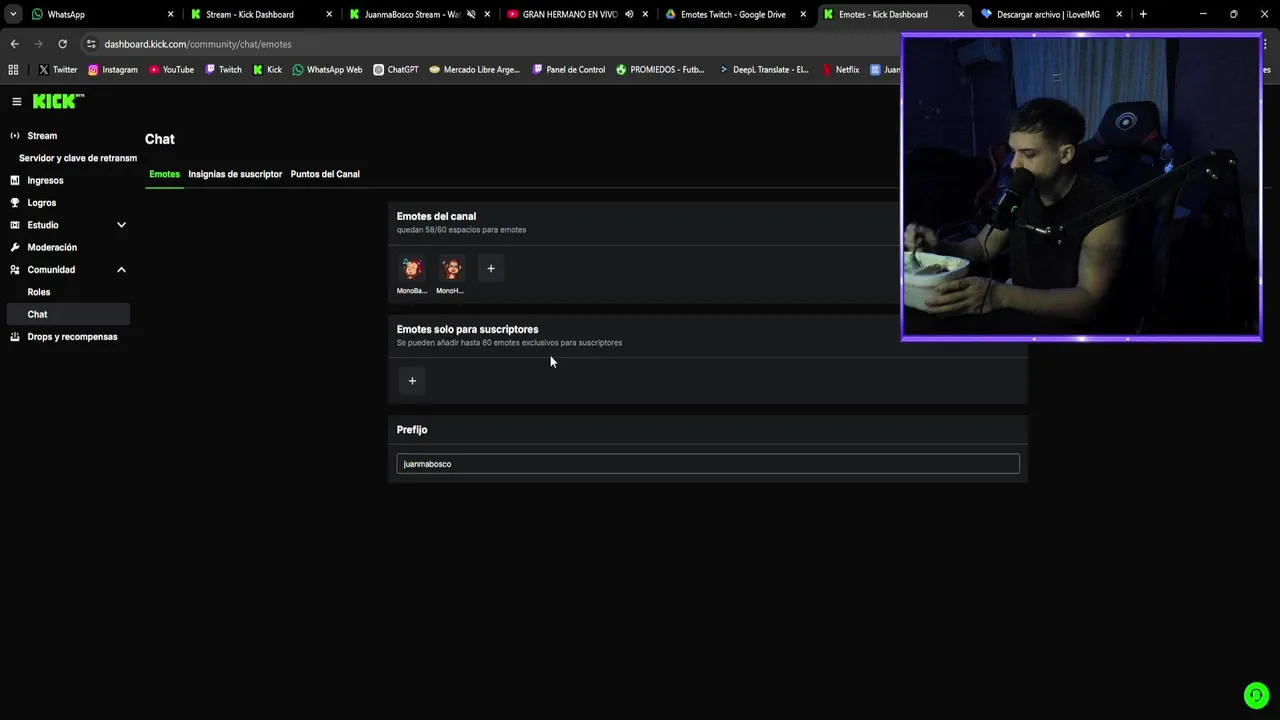This screenshot has height=720, width=1280.
Task: Click the address bar URL
Action: click(x=198, y=44)
